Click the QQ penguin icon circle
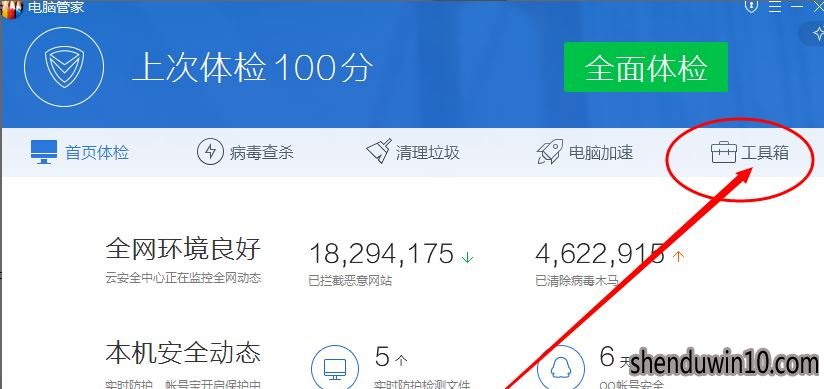The image size is (824, 389). 561,369
